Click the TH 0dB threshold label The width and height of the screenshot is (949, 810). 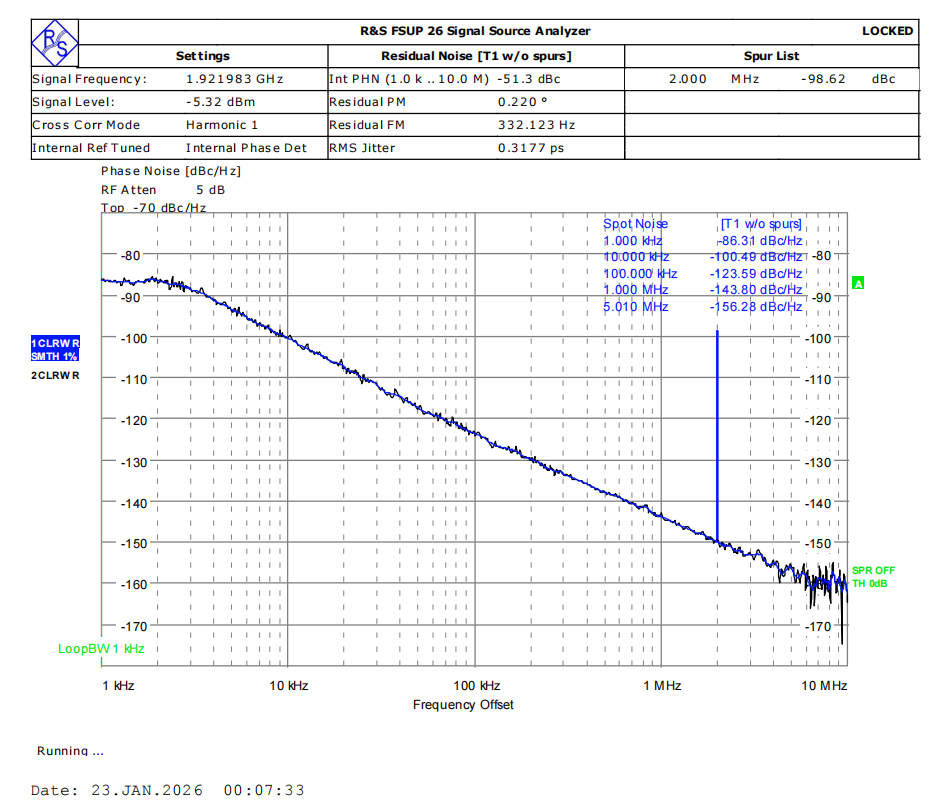[869, 584]
